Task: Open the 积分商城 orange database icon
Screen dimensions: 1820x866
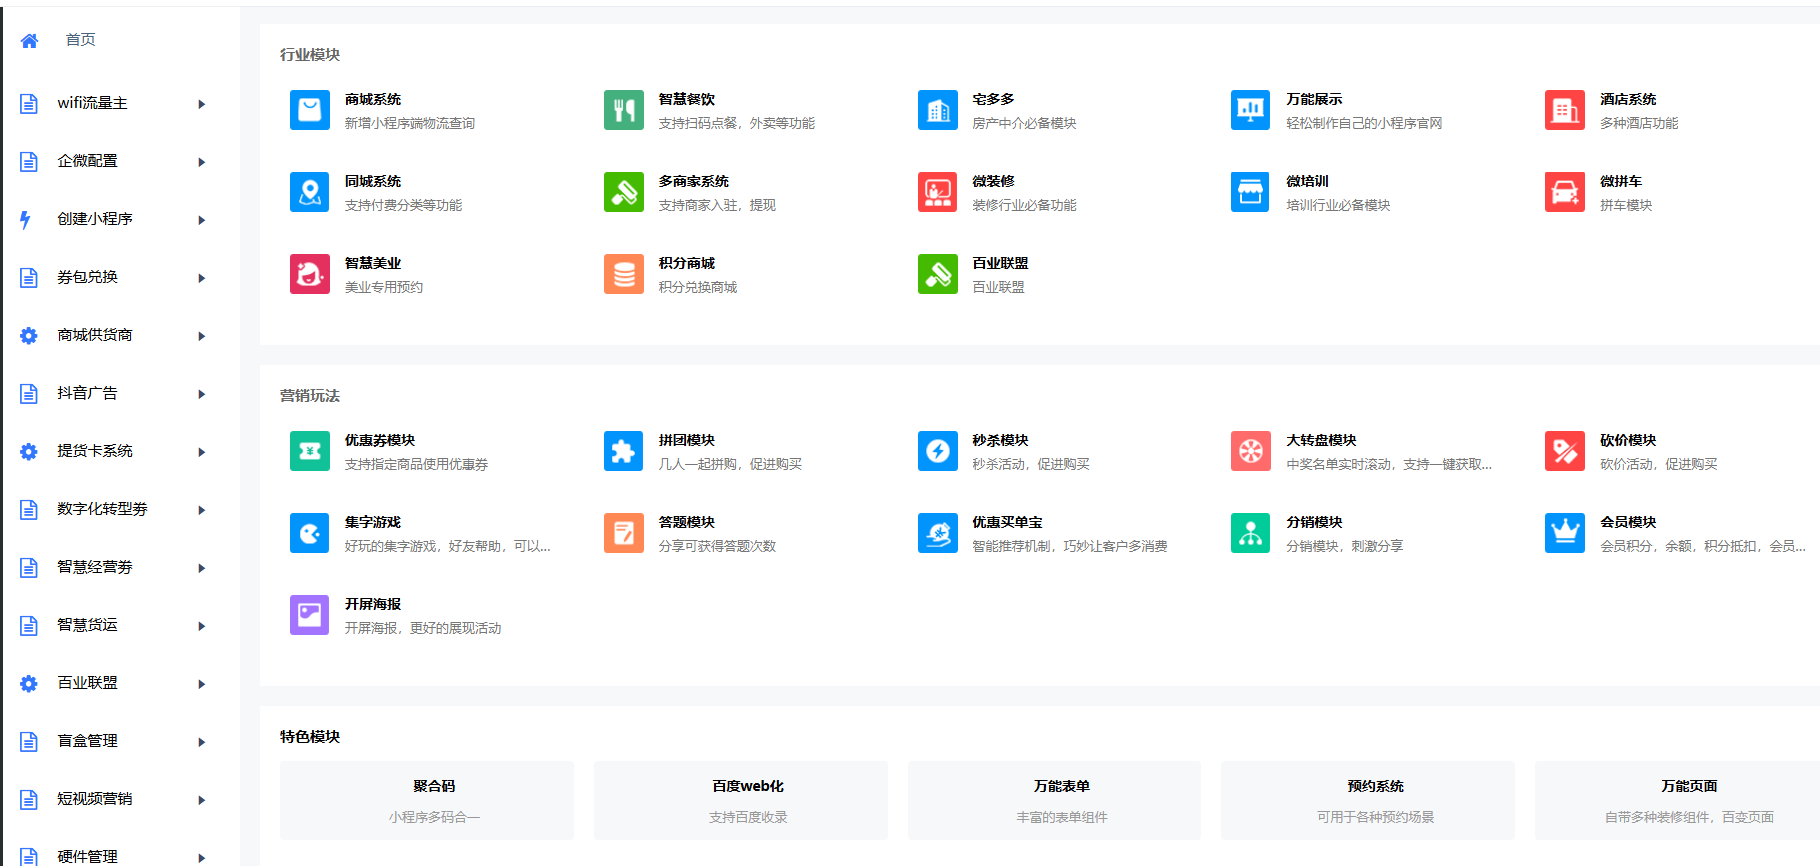Action: click(624, 274)
